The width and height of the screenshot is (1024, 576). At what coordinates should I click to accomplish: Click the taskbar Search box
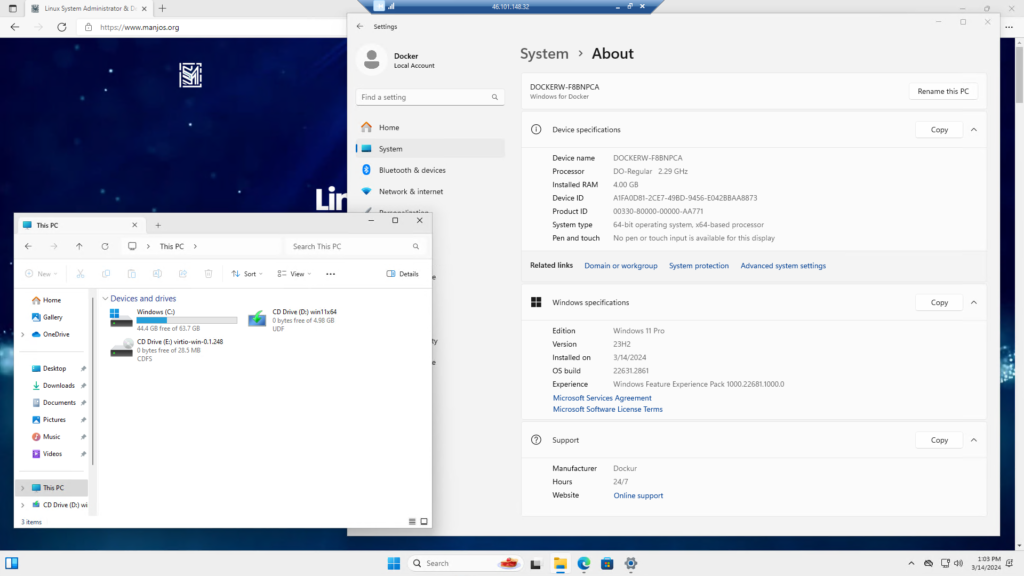(465, 563)
